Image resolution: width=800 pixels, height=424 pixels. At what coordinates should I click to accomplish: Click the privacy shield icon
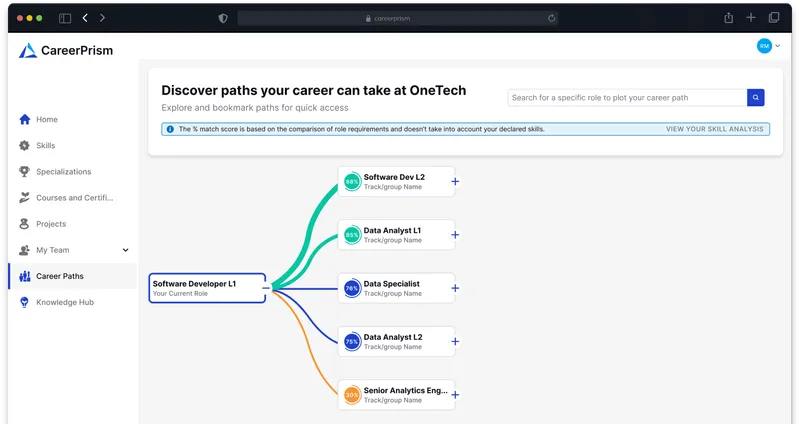[x=223, y=18]
